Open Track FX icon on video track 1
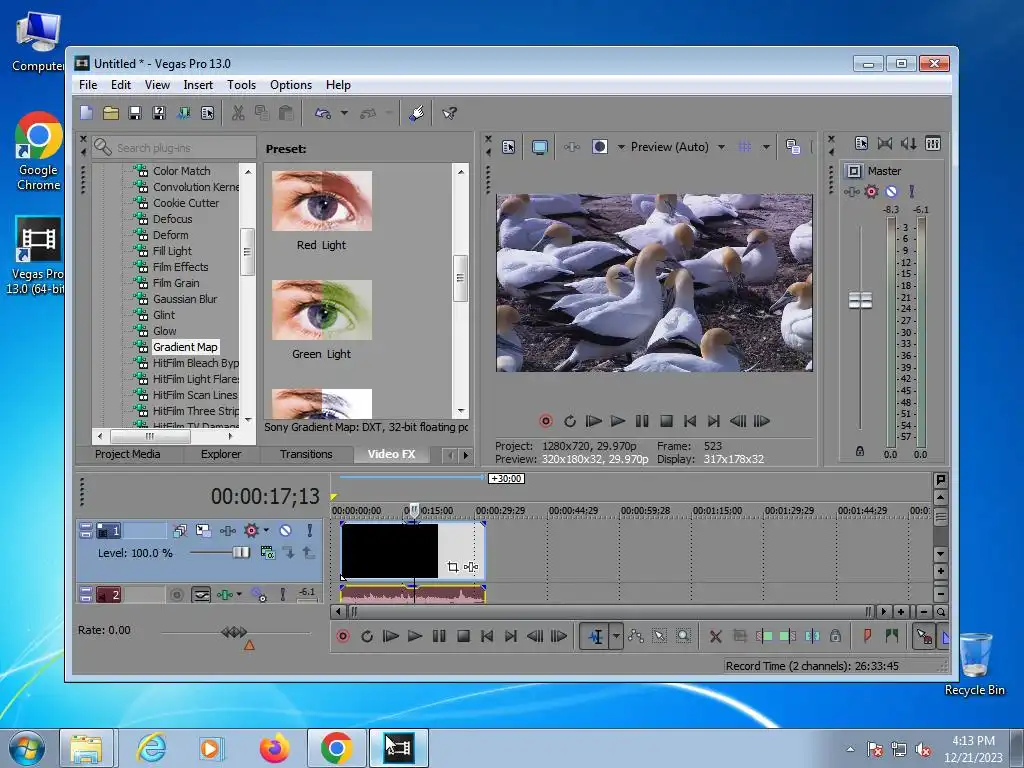The height and width of the screenshot is (768, 1024). click(227, 530)
